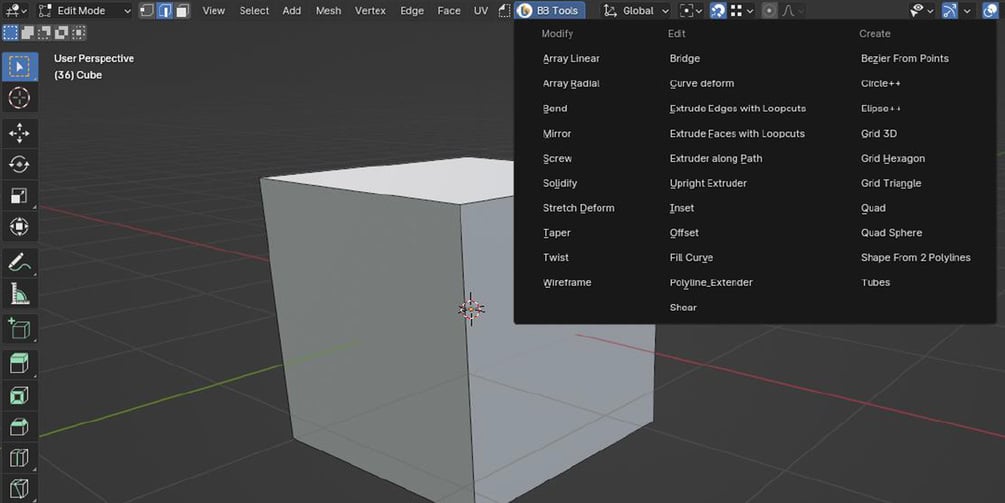Set selection mode to Extend
This screenshot has width=1005, height=503.
pos(28,33)
